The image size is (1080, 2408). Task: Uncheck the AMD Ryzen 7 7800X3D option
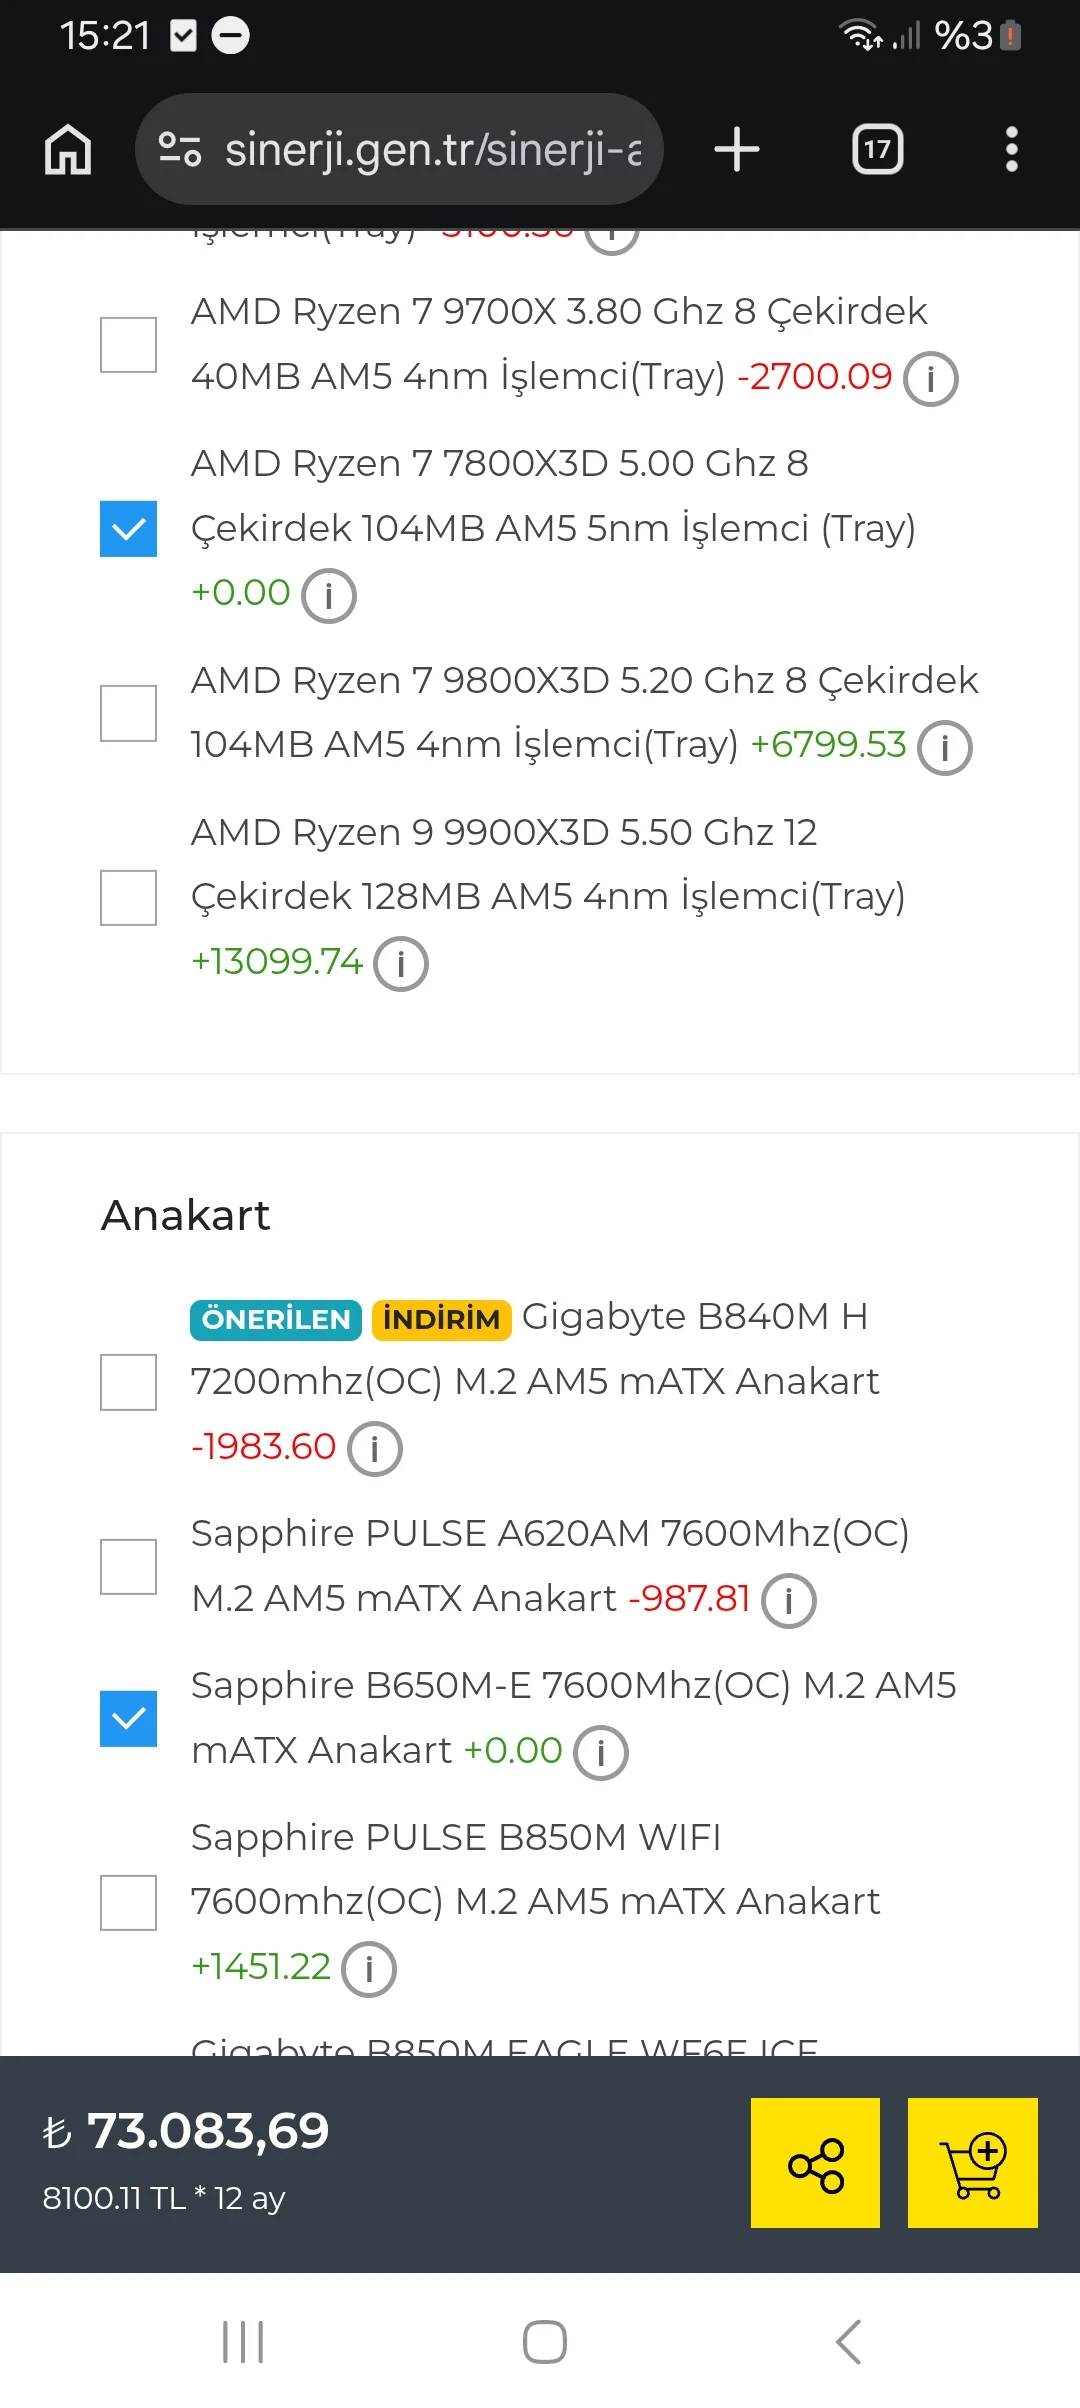point(128,528)
